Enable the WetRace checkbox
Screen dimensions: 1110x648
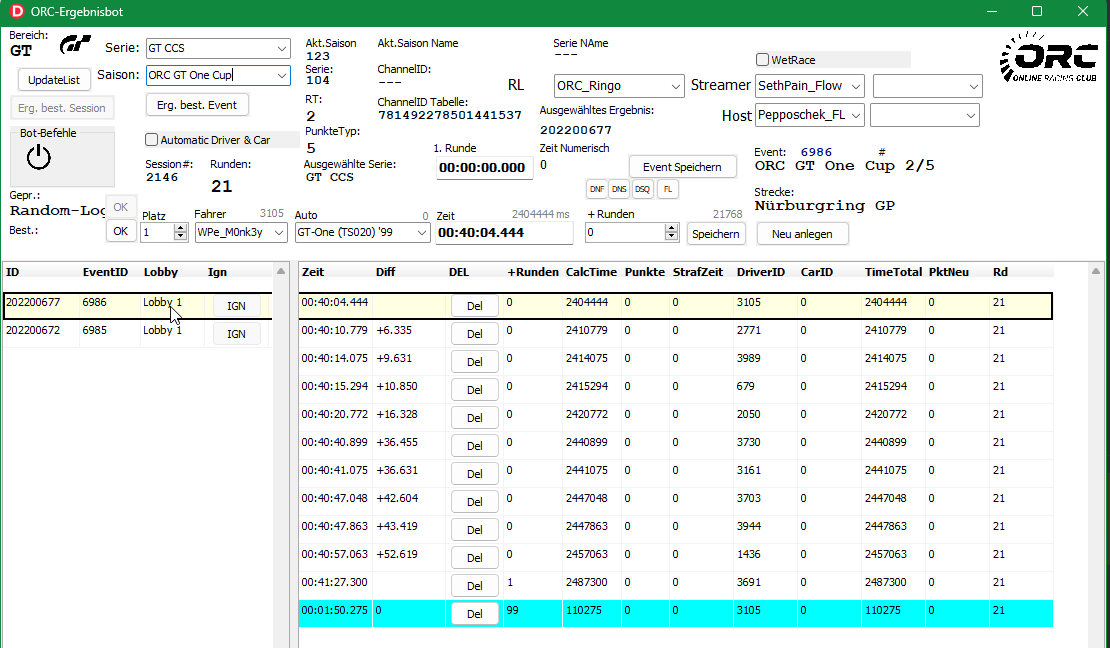tap(763, 60)
